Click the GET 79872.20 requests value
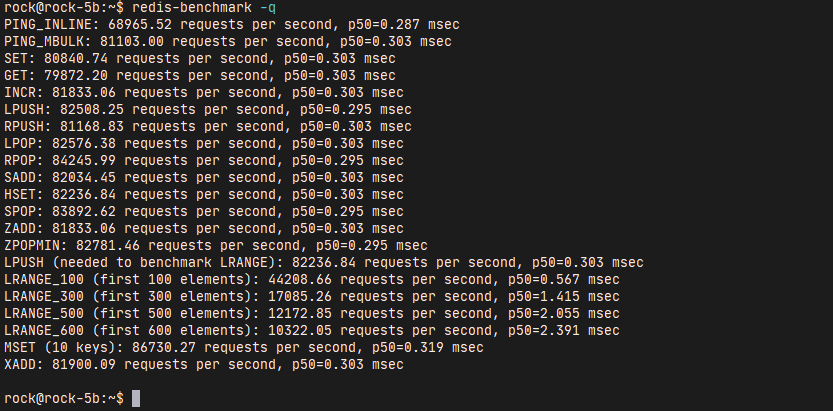The width and height of the screenshot is (833, 411). tap(76, 75)
